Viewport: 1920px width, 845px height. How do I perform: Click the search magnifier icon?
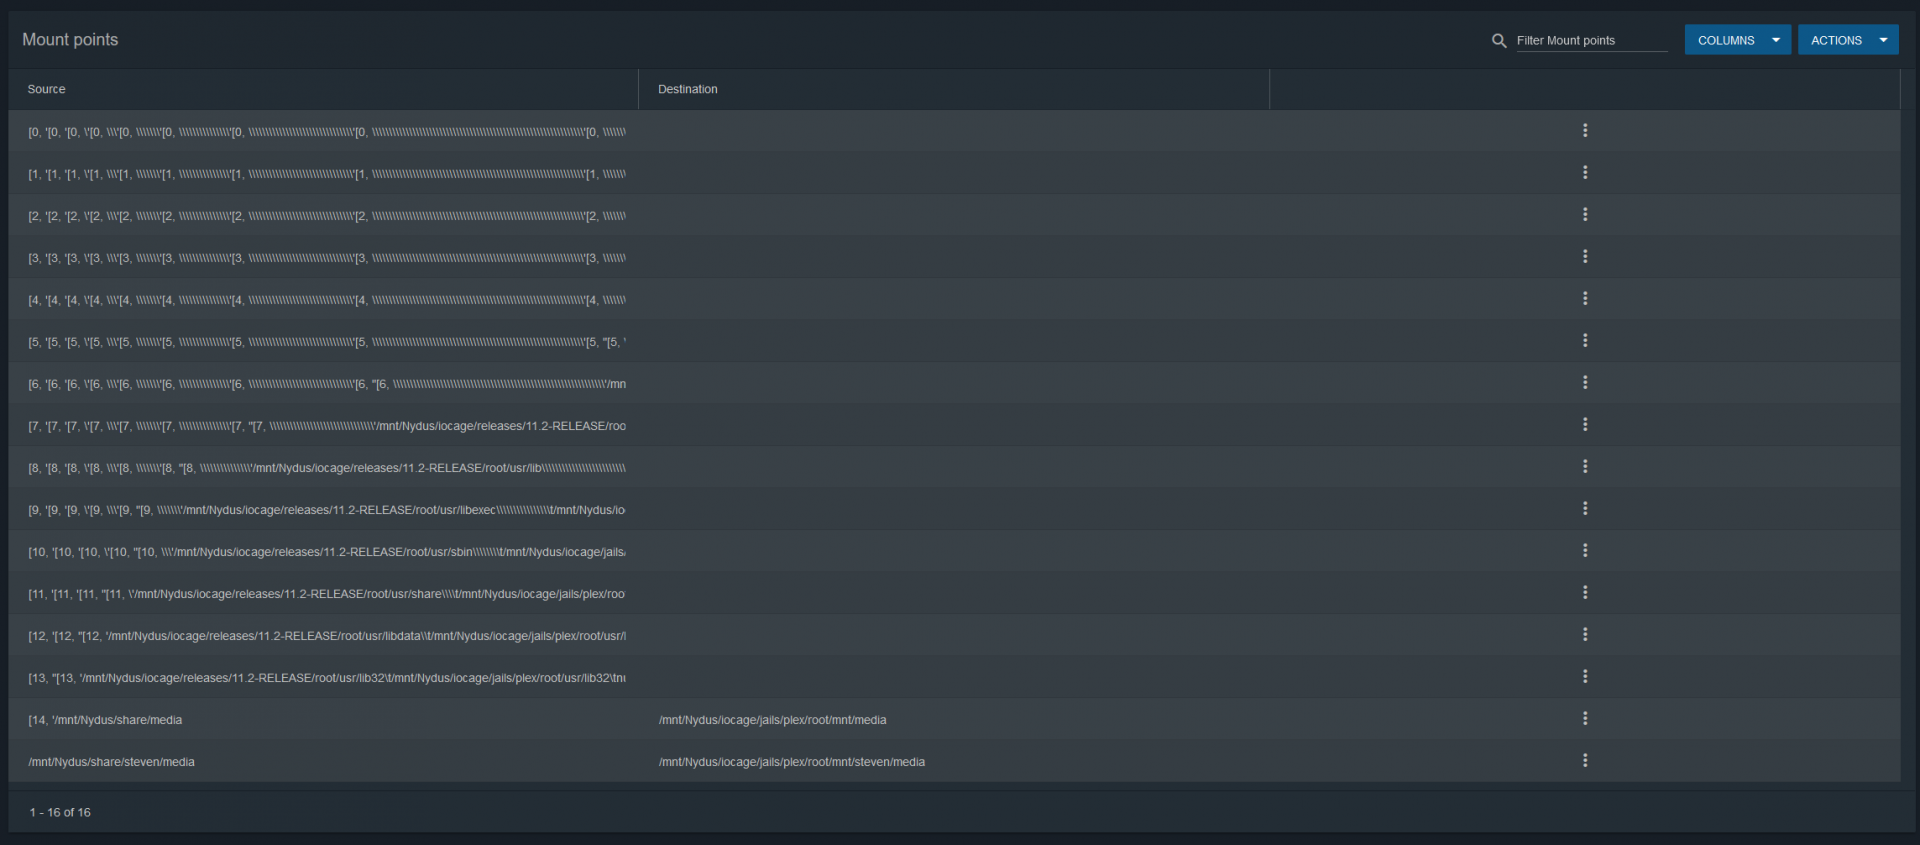coord(1499,41)
